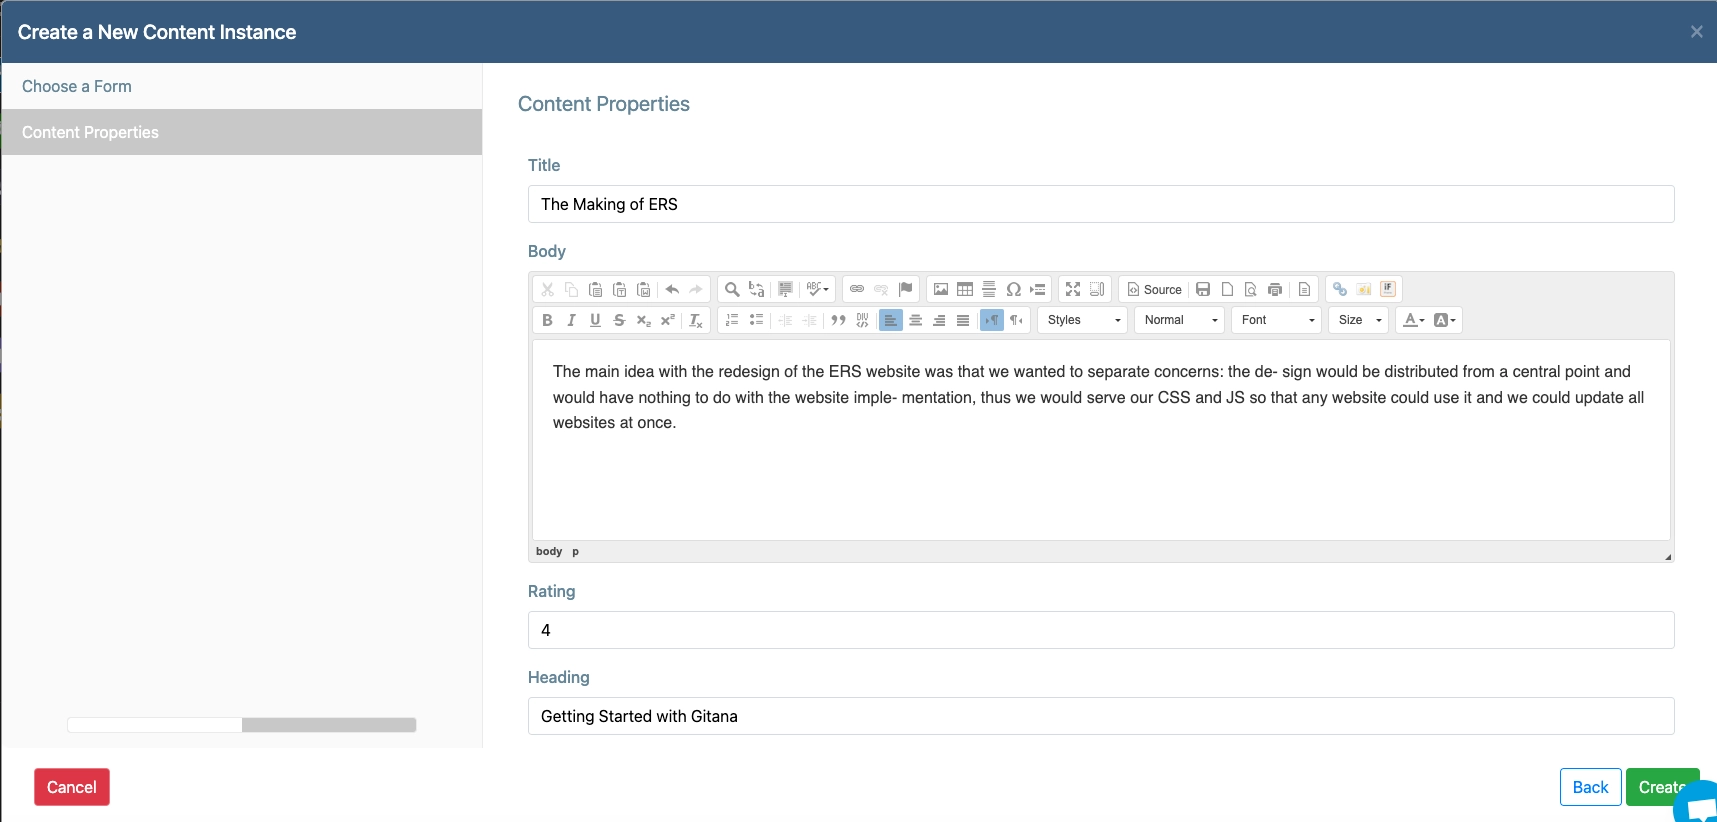The height and width of the screenshot is (822, 1717).
Task: Click the Print icon in the toolbar
Action: [x=1275, y=290]
